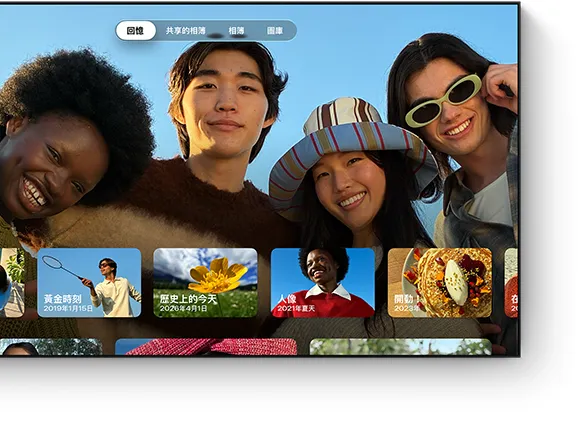The height and width of the screenshot is (434, 581).
Task: Select the pink woven hat memory in the bottom row
Action: [206, 347]
